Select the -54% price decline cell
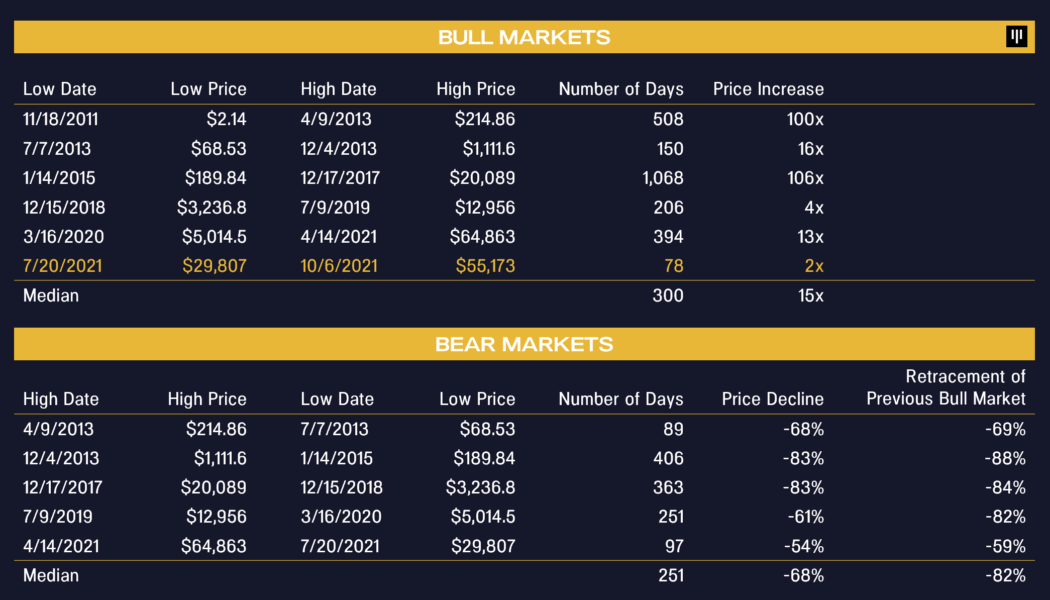 802,546
